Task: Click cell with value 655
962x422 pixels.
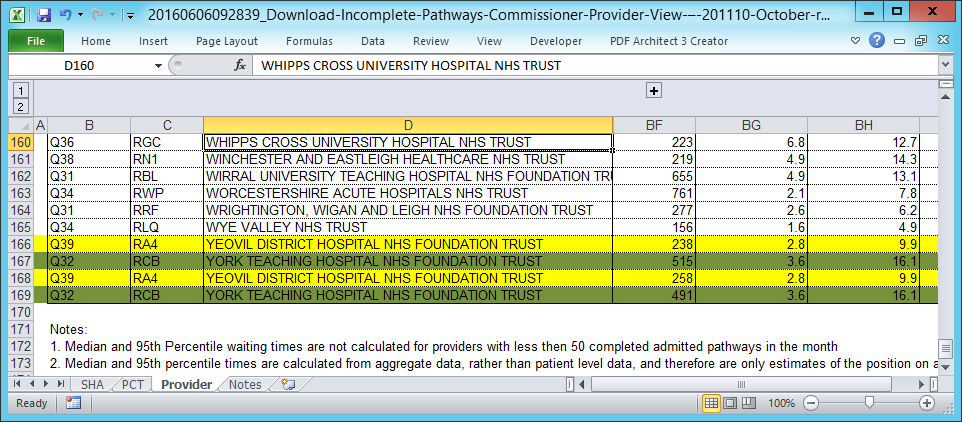Action: pos(654,176)
